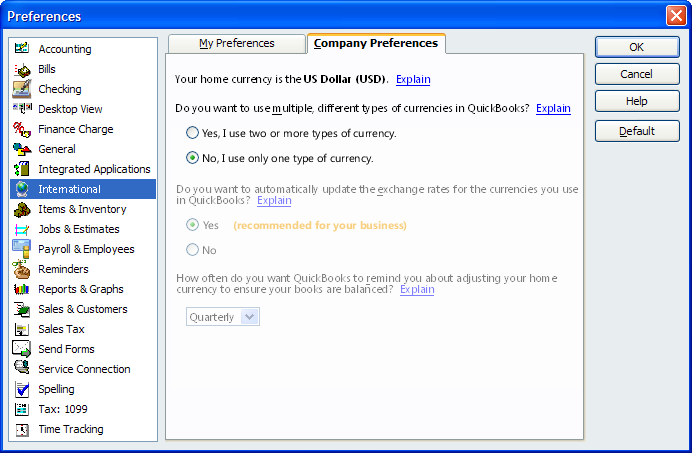Select the Desktop View category label
The width and height of the screenshot is (692, 453).
(x=70, y=109)
